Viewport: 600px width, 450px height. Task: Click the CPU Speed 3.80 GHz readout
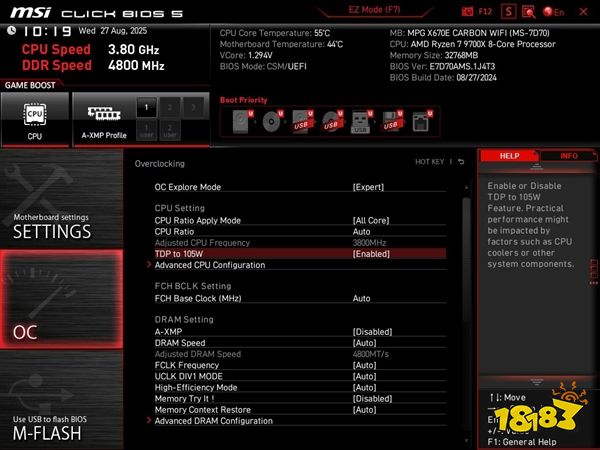click(90, 49)
